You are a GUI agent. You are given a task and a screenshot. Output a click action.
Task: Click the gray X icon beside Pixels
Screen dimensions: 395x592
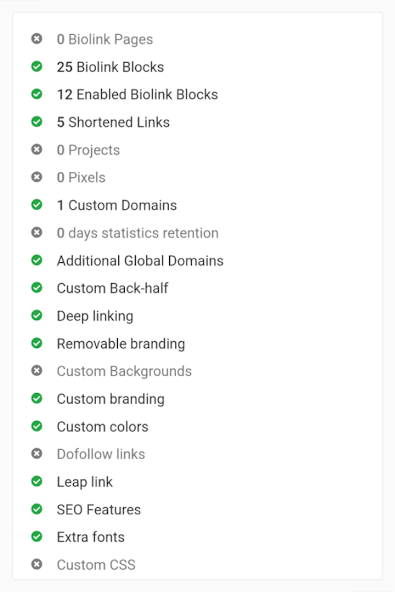click(x=37, y=177)
